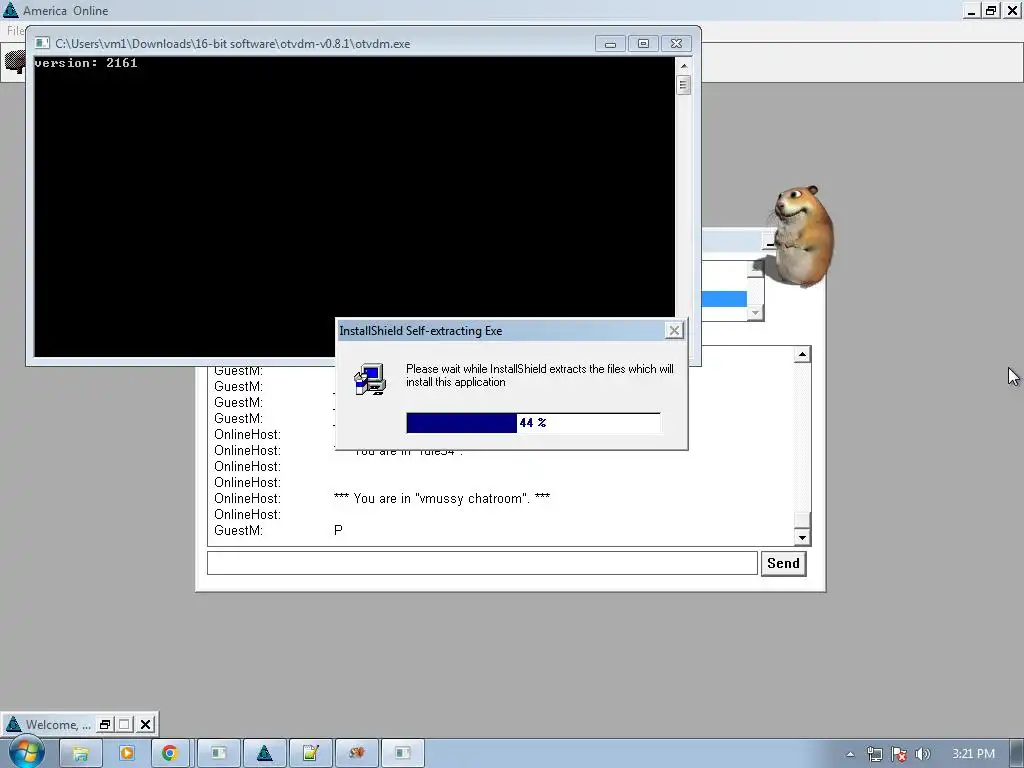1024x768 pixels.
Task: Click the chat log scrollbar thumb
Action: point(802,520)
